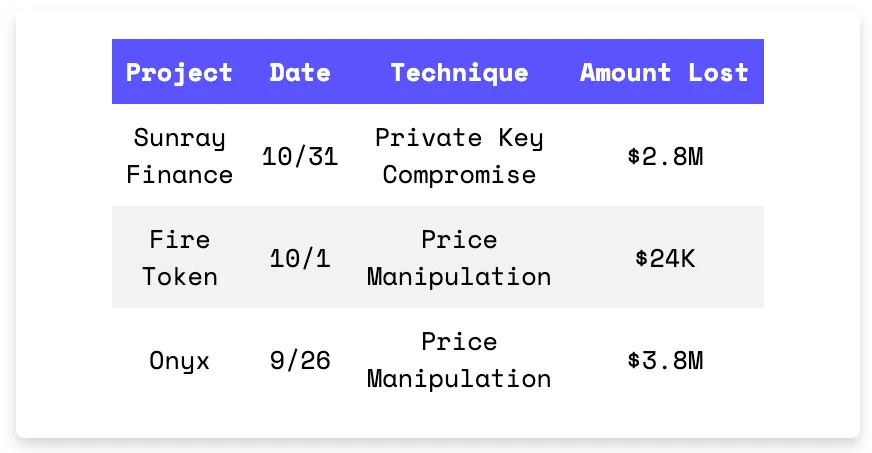Click the Date column header
The width and height of the screenshot is (872, 453).
pyautogui.click(x=300, y=73)
